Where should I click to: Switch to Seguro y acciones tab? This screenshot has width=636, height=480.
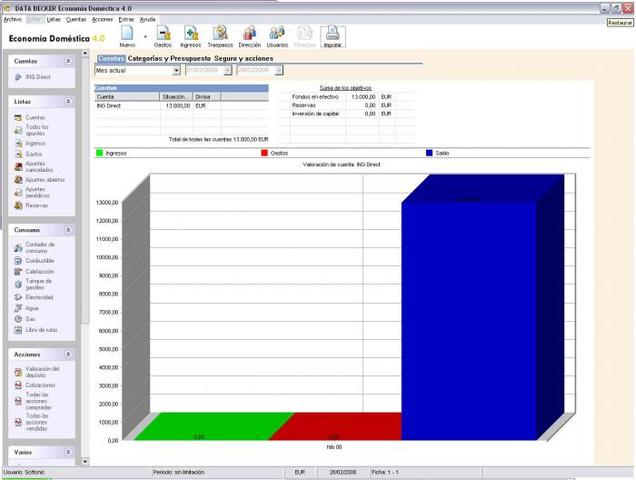coord(244,58)
